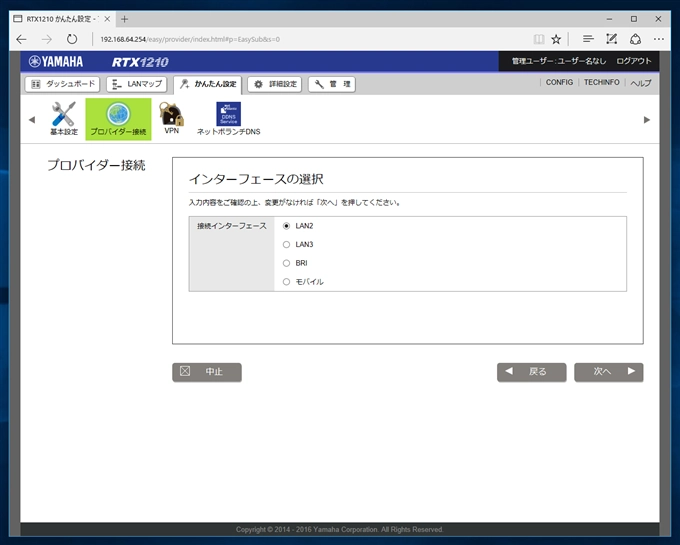Click the YAMAHA logo
680x545 pixels.
coord(56,62)
